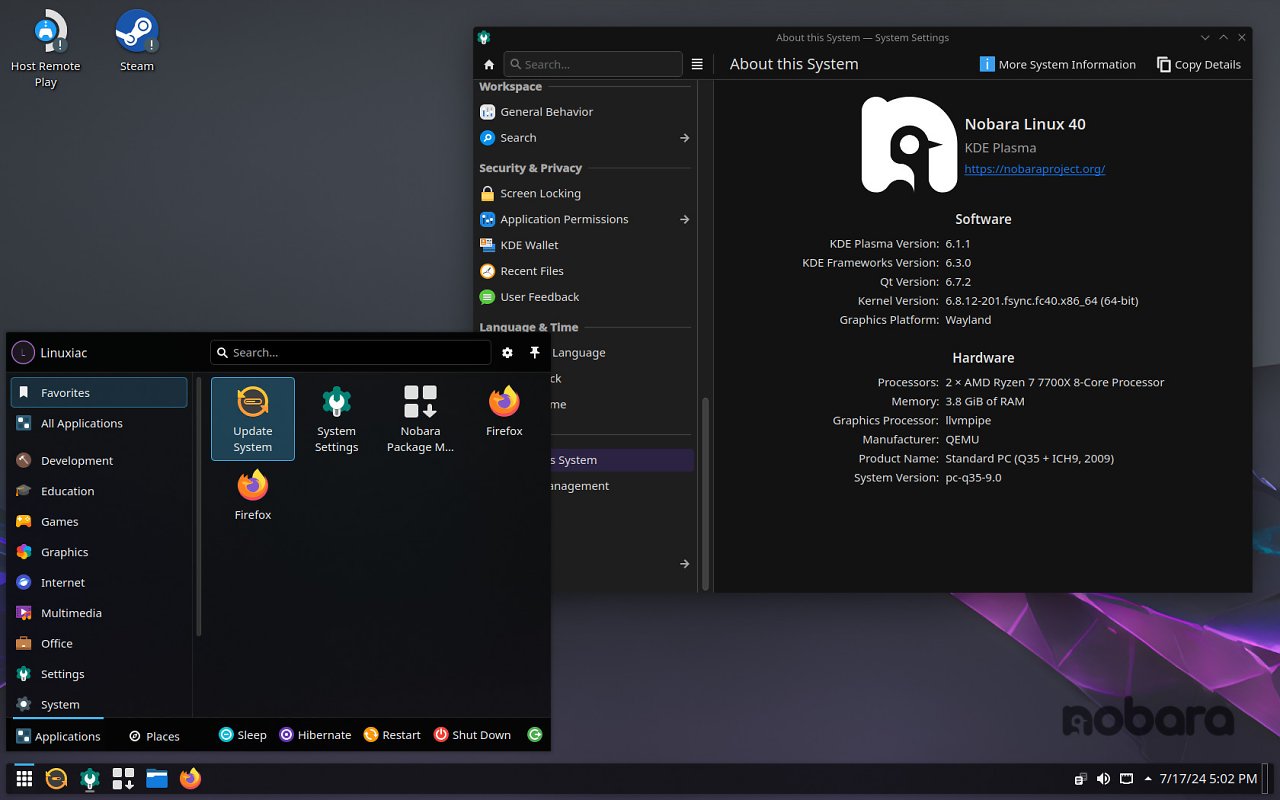This screenshot has width=1280, height=800.
Task: Click the System Settings sidebar scrollbar
Action: point(706,493)
